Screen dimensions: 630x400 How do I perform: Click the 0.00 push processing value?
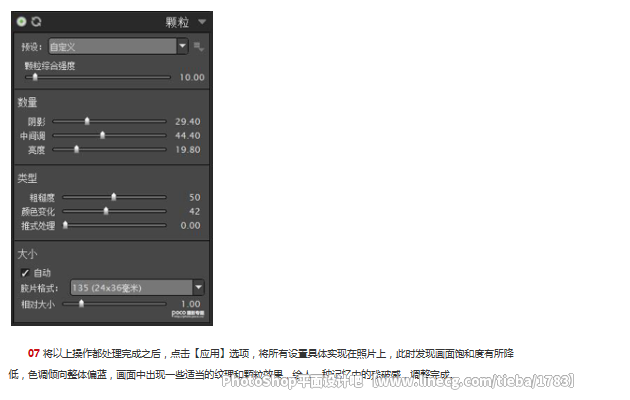(190, 225)
